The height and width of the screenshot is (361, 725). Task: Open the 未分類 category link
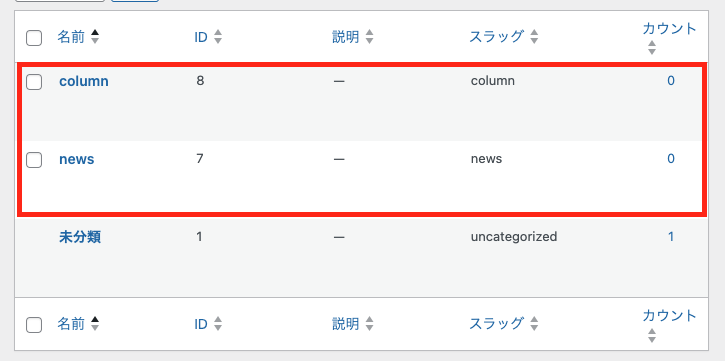80,237
